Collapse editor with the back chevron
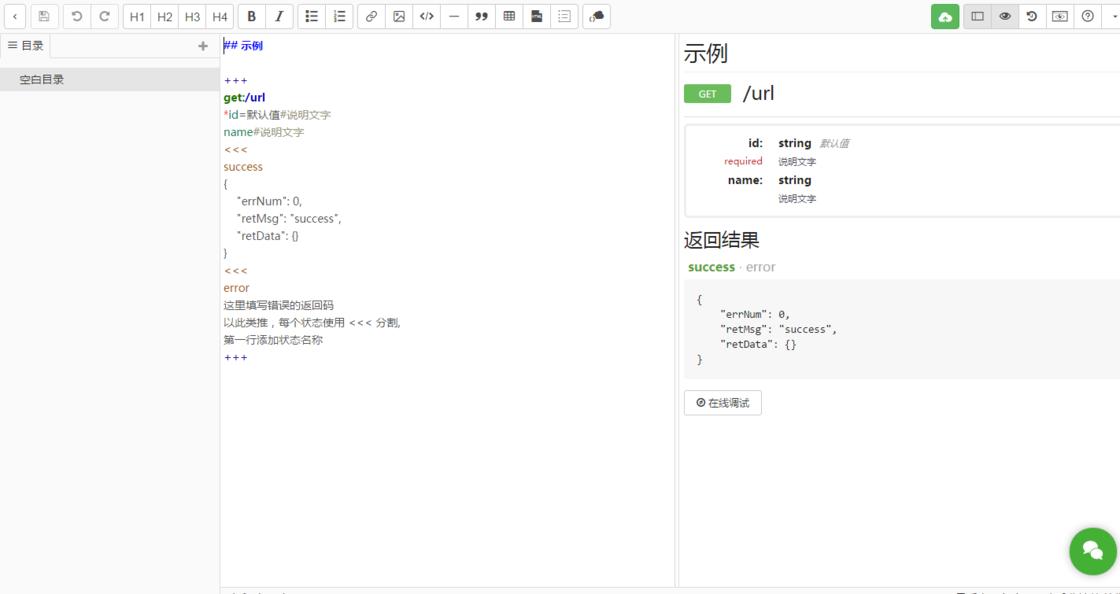 click(x=15, y=16)
